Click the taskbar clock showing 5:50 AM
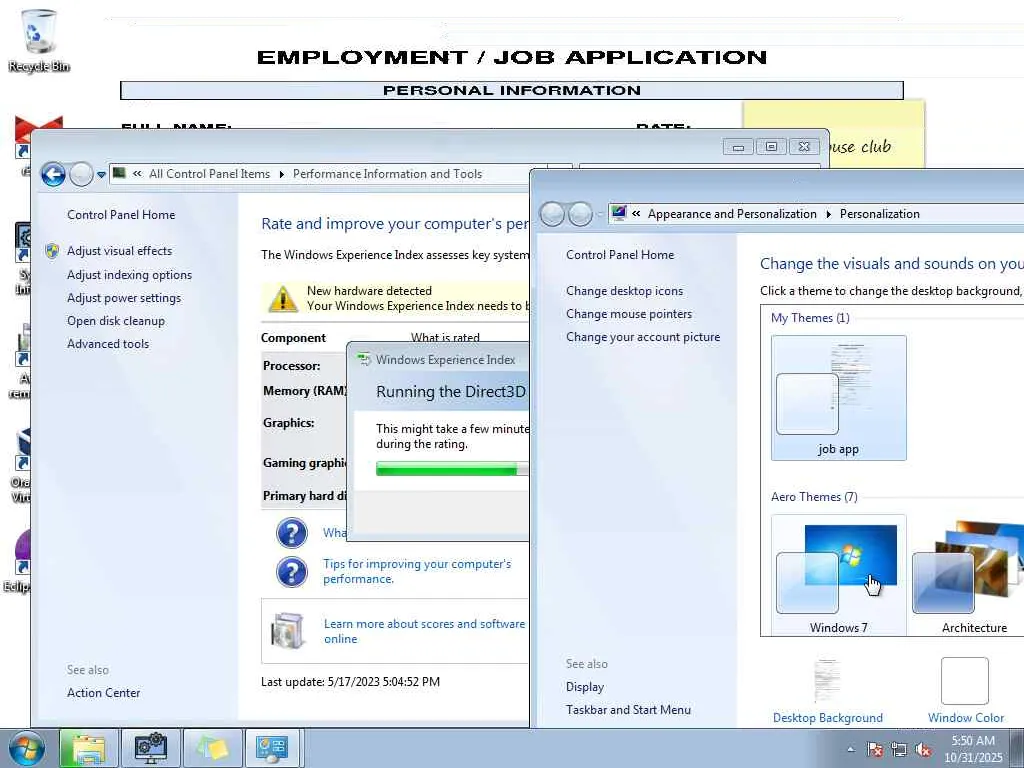 point(973,749)
